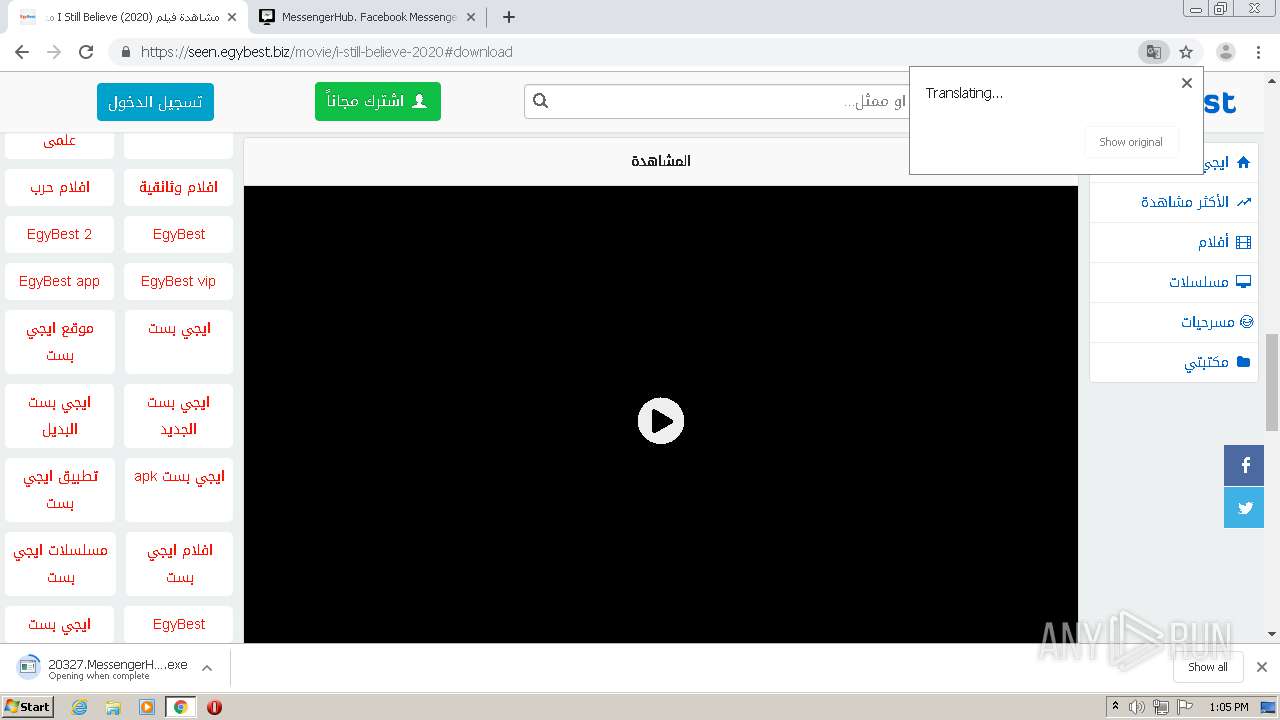This screenshot has width=1280, height=720.
Task: Click the مسلسلات ايجي بست tag
Action: point(59,564)
